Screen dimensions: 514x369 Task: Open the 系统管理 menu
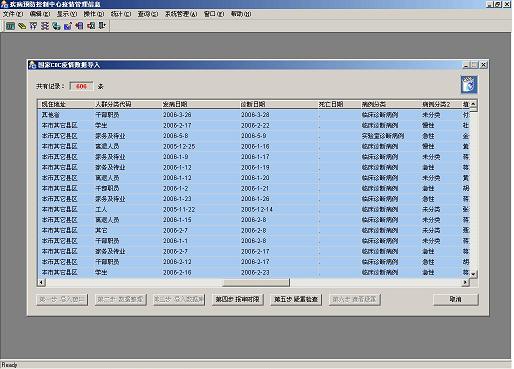(181, 14)
